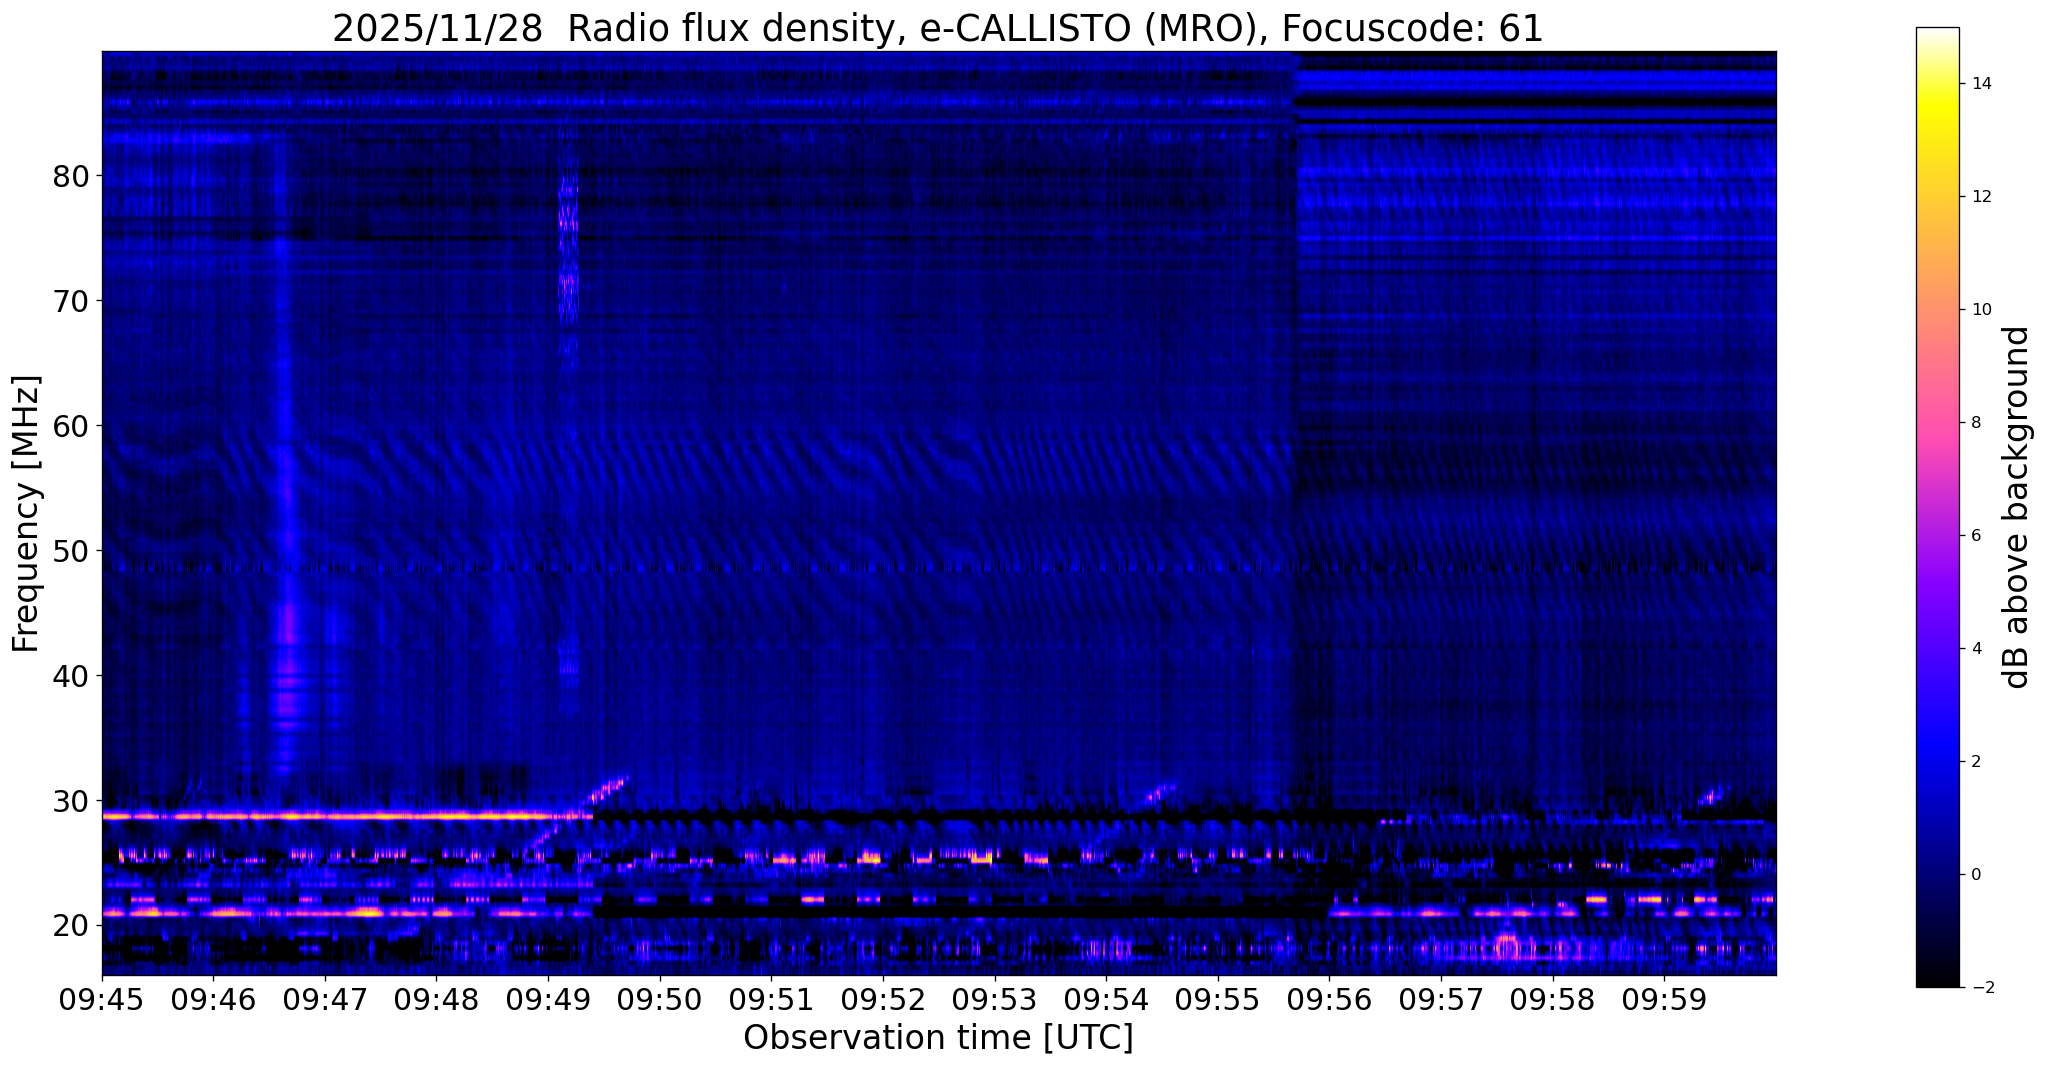Pick the 09:48 time tick label

click(436, 1000)
